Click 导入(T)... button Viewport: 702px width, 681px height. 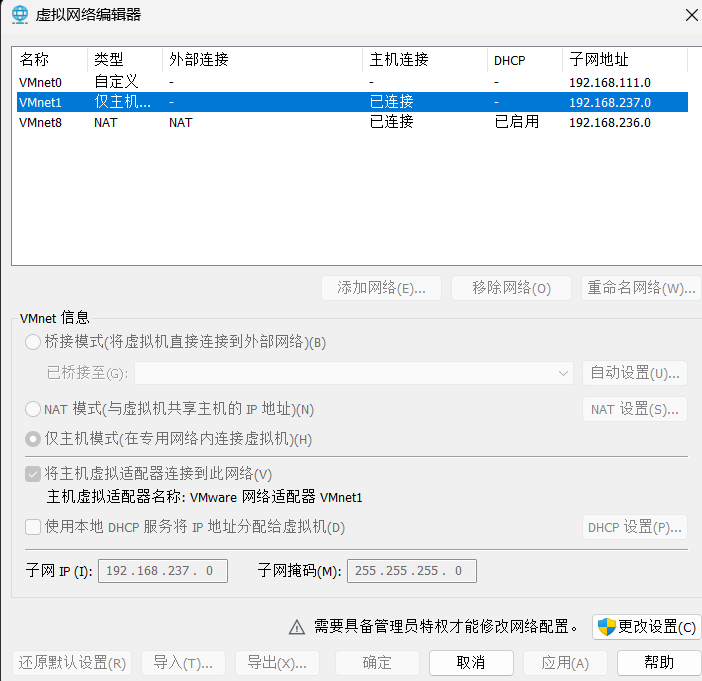(x=183, y=663)
